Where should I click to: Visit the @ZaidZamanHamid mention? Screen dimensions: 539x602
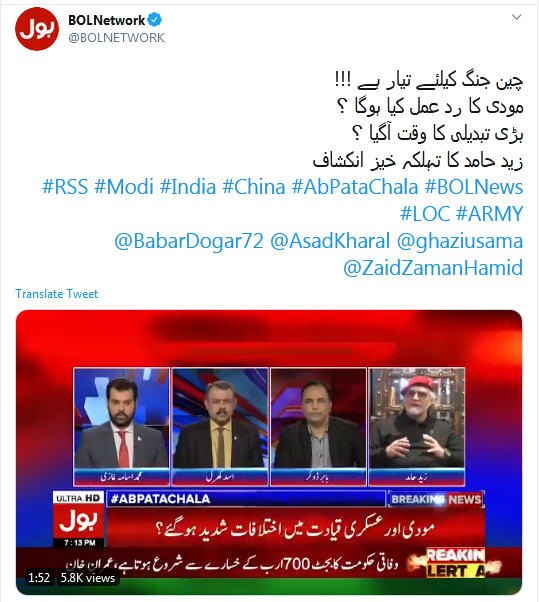433,268
